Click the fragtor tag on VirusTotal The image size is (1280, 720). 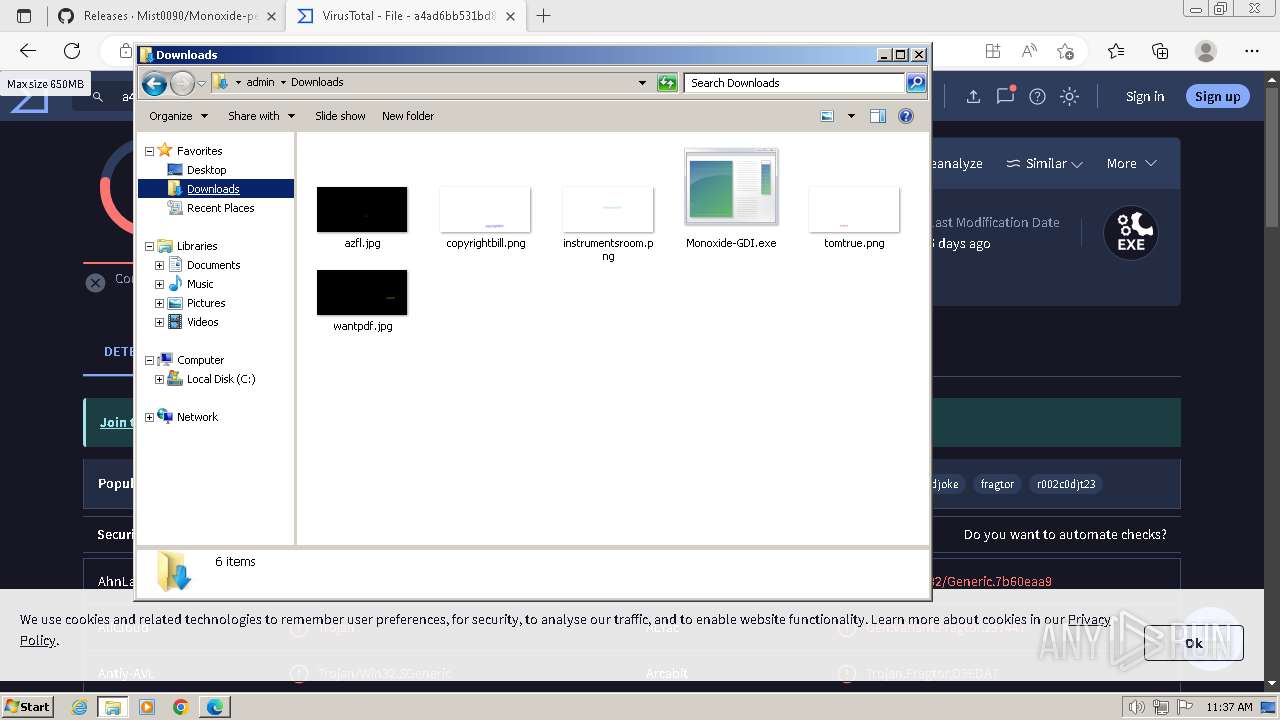(x=997, y=484)
